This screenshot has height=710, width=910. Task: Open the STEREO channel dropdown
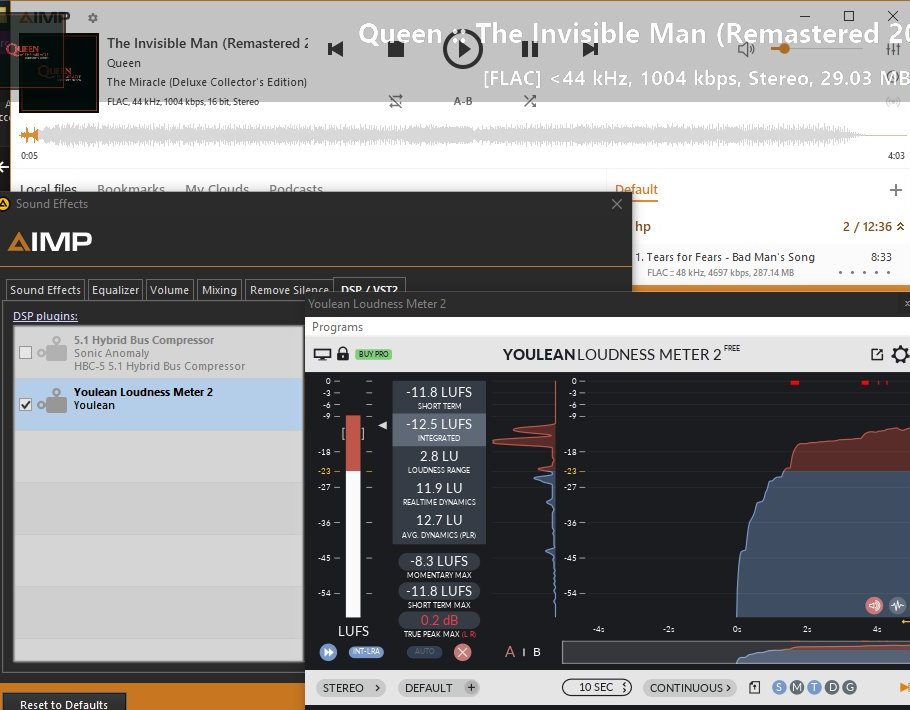351,688
